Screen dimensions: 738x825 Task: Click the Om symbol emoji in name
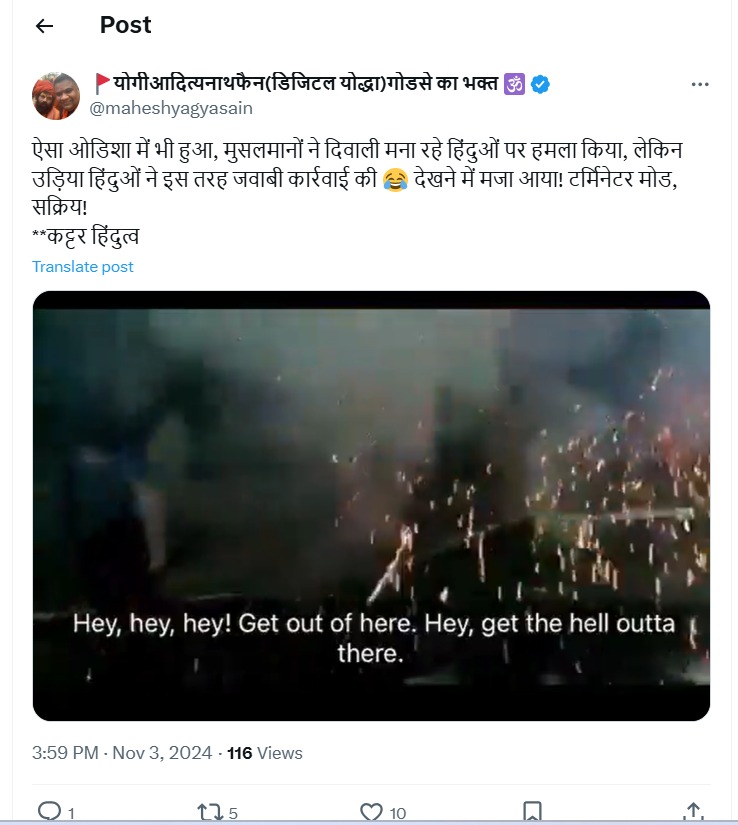point(514,84)
